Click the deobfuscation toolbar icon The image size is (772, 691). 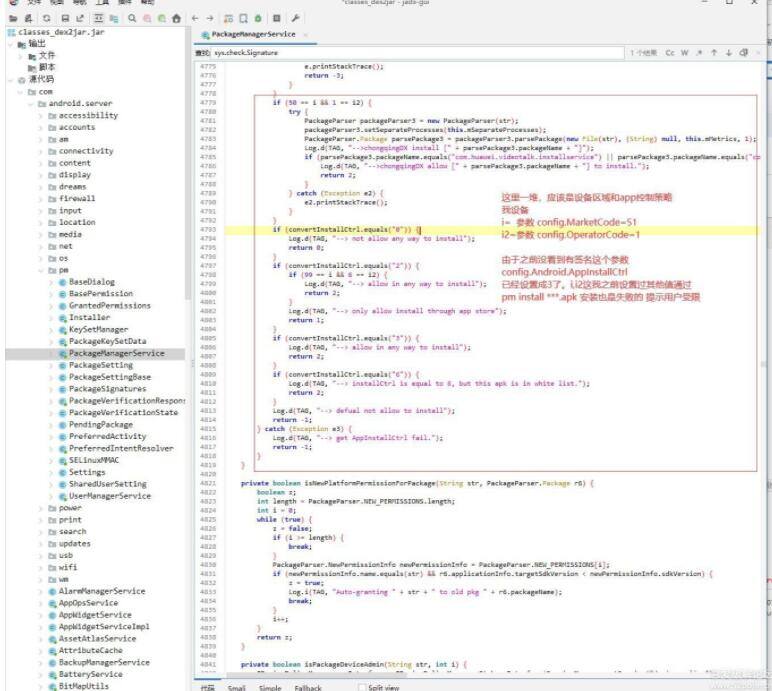pyautogui.click(x=228, y=19)
